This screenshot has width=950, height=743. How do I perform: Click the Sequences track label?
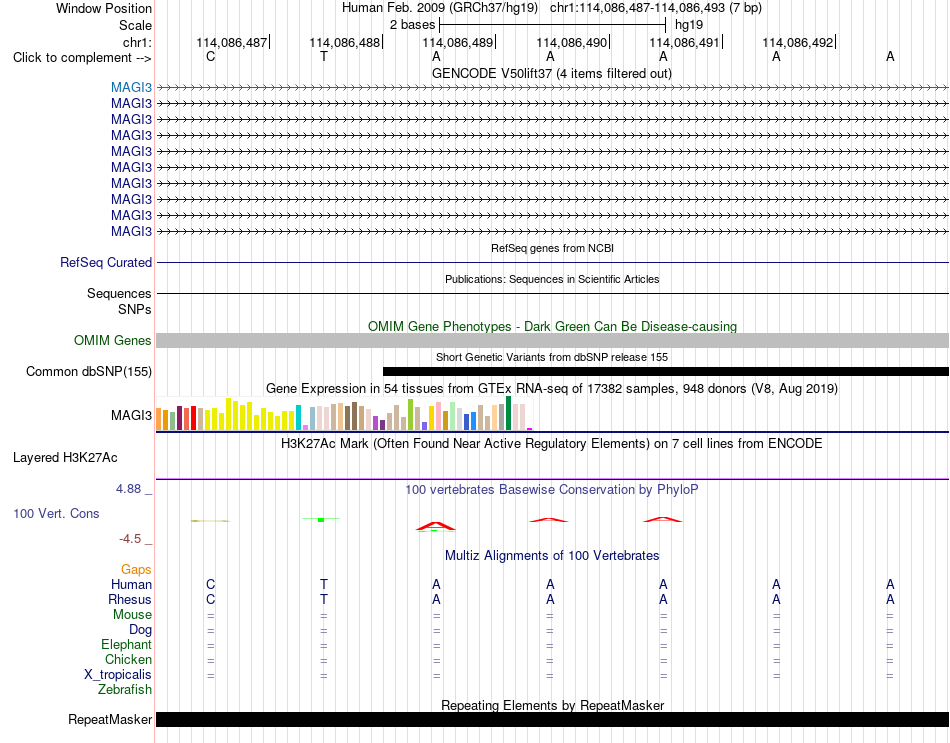point(119,293)
